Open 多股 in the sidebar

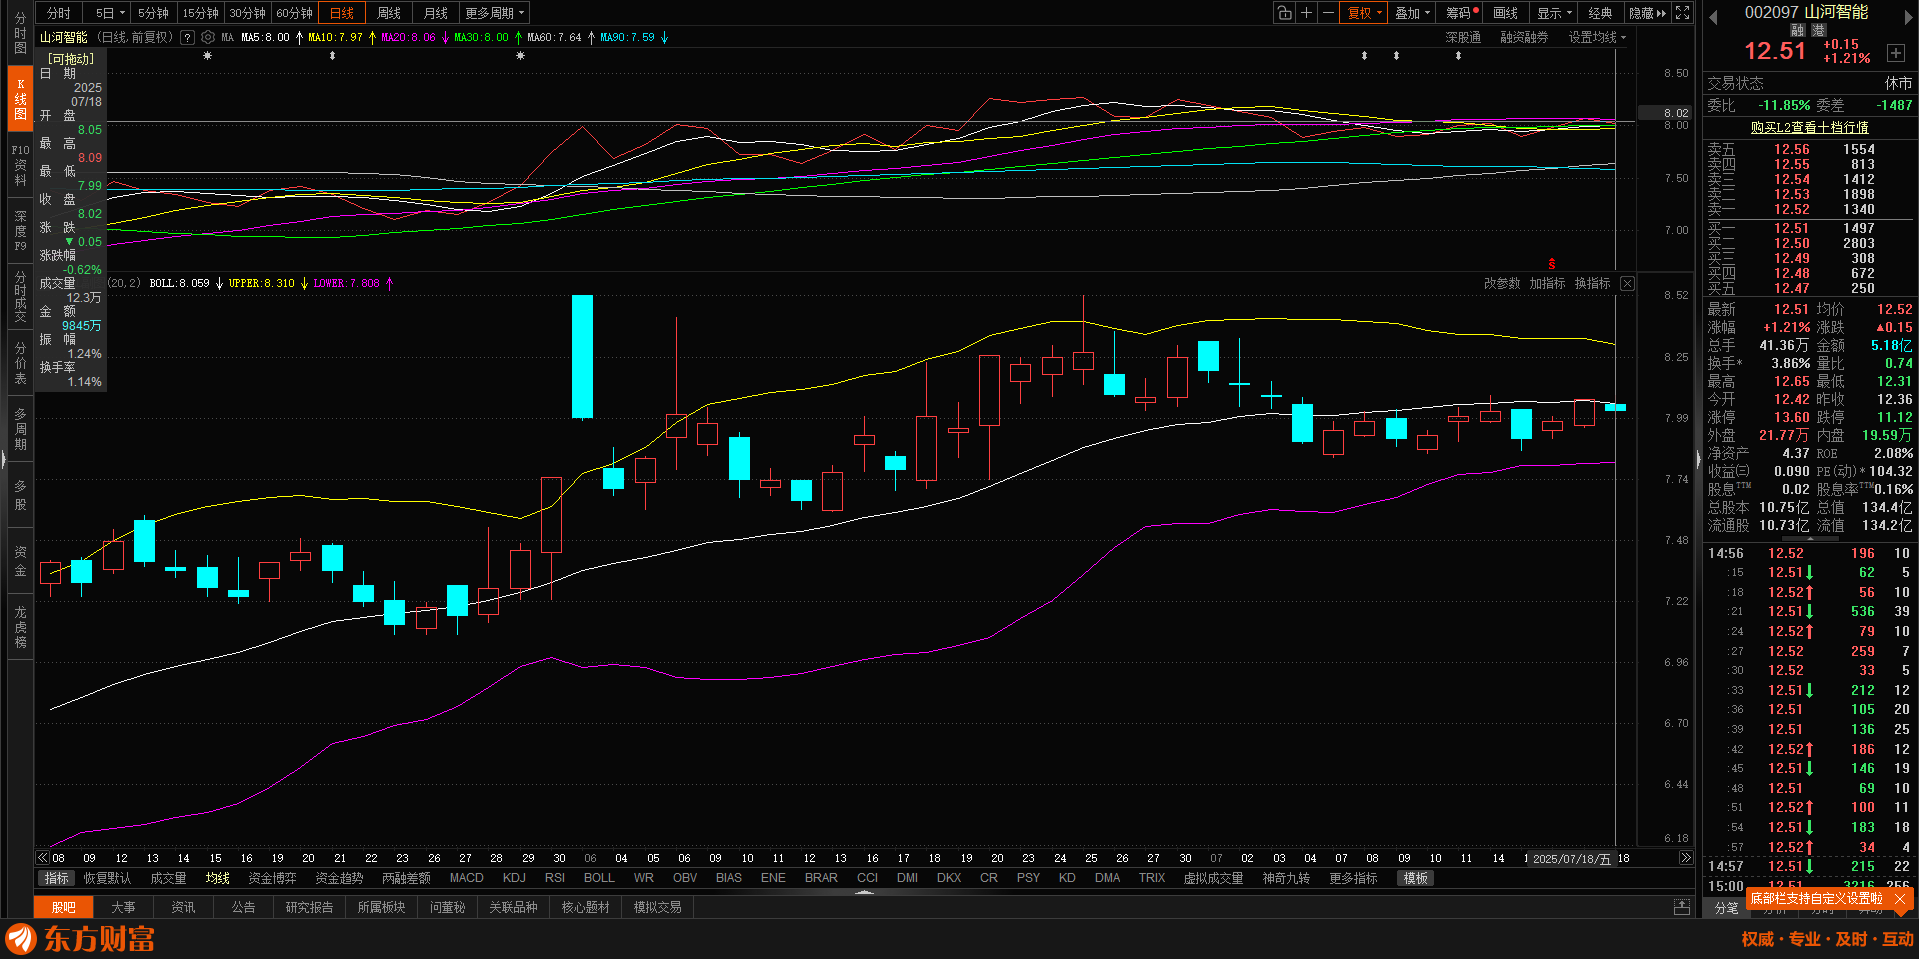click(x=20, y=495)
